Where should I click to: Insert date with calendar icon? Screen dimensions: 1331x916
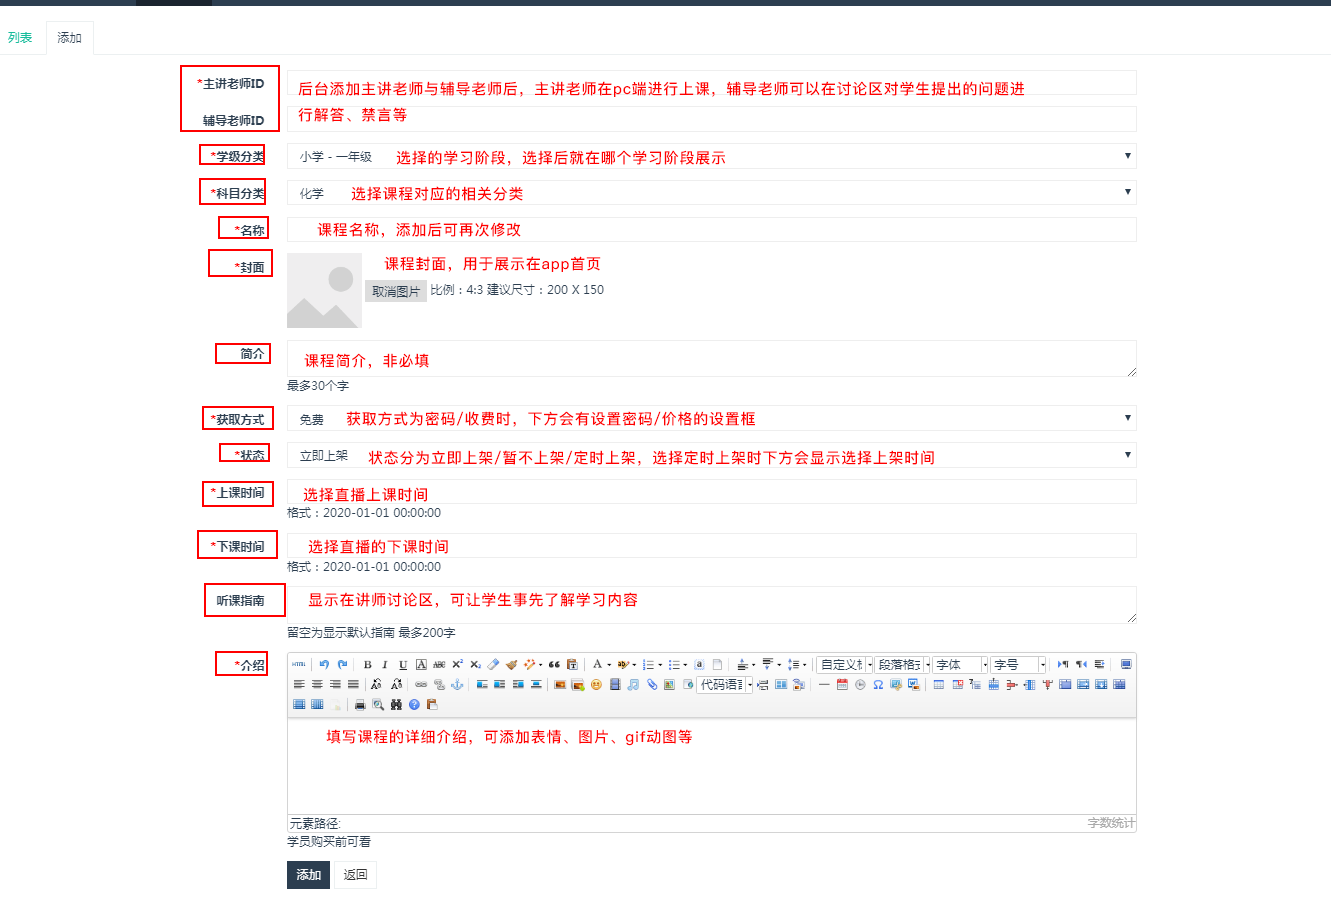pos(842,684)
